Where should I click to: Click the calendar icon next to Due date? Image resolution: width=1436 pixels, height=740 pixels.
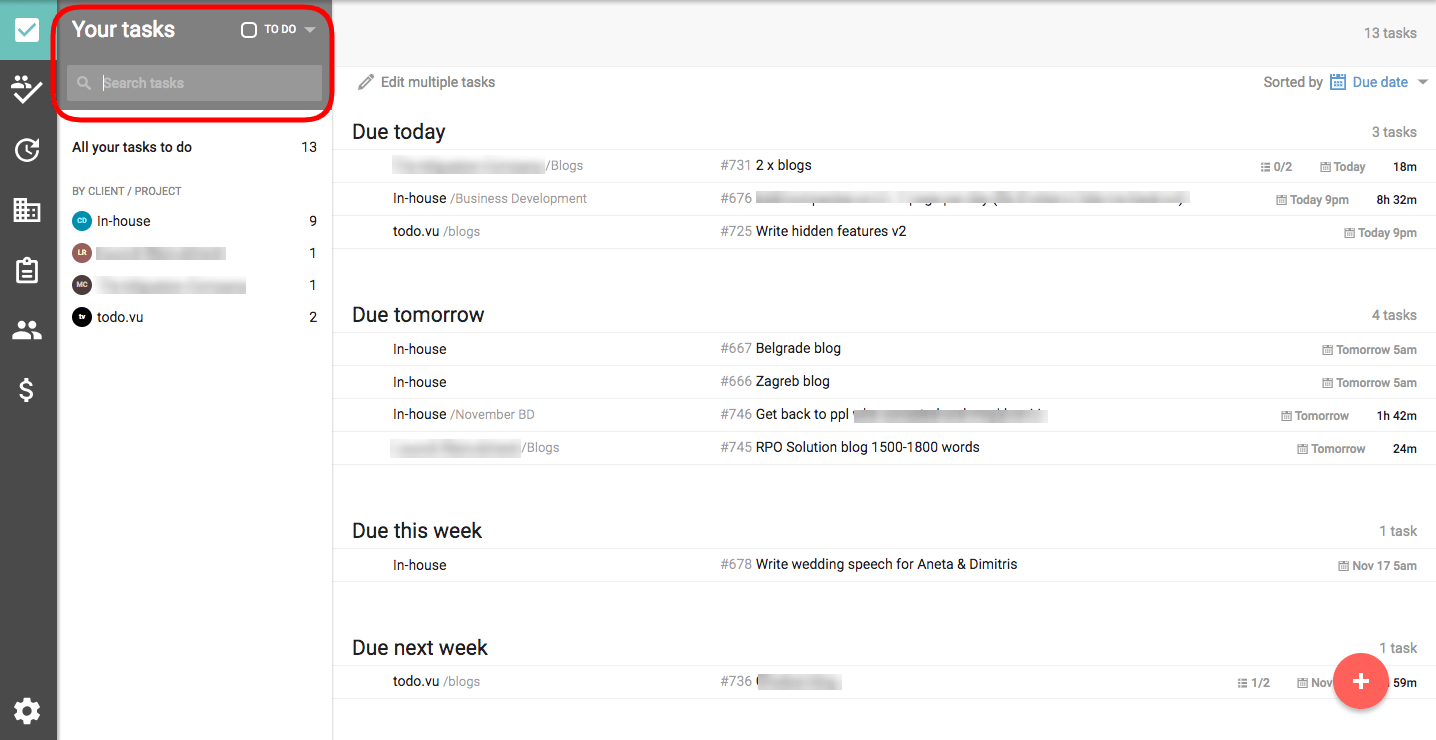(x=1338, y=82)
